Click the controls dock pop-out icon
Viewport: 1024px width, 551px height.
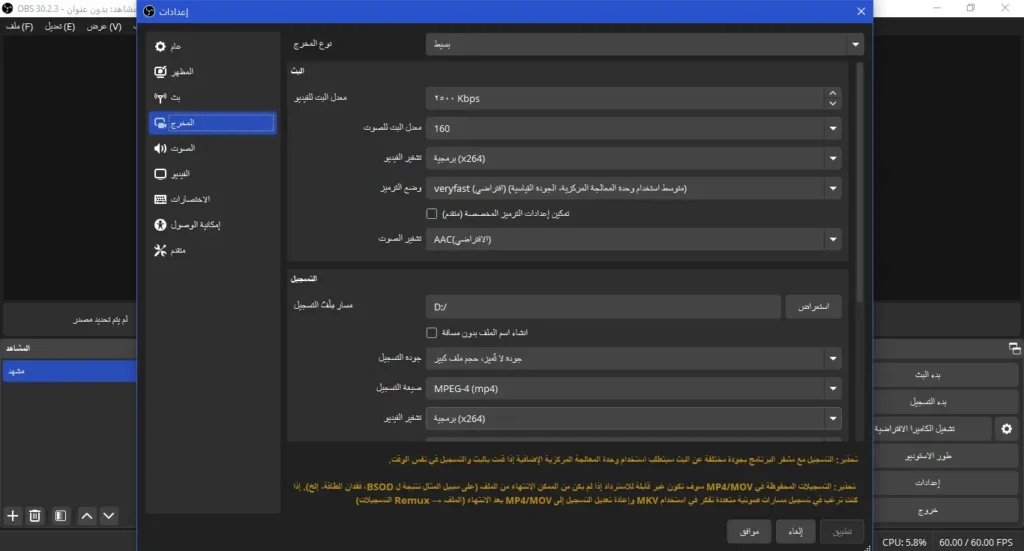[1014, 349]
